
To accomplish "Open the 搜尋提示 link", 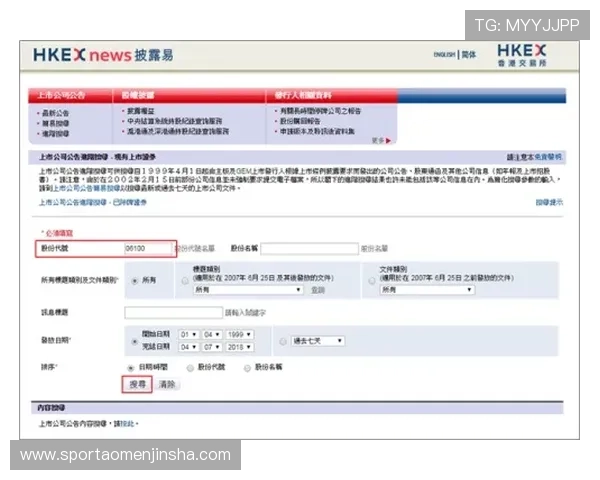I will click(x=549, y=202).
